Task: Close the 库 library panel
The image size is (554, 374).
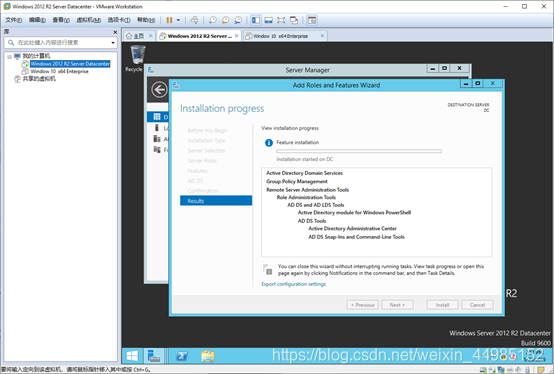Action: [x=115, y=32]
